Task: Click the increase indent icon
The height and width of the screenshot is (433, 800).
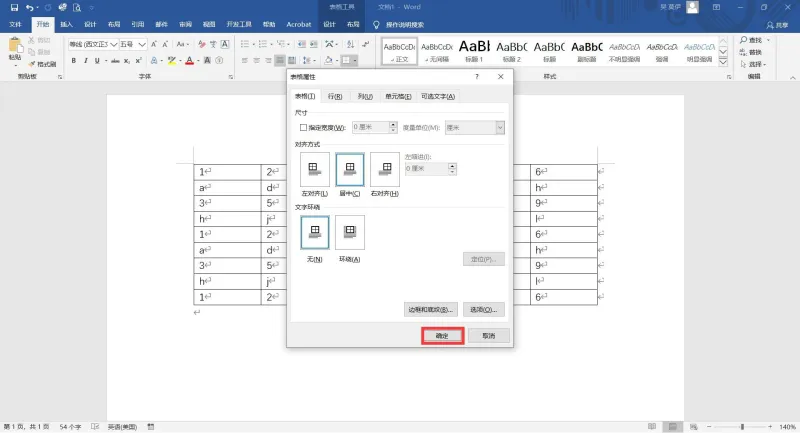Action: pos(313,44)
